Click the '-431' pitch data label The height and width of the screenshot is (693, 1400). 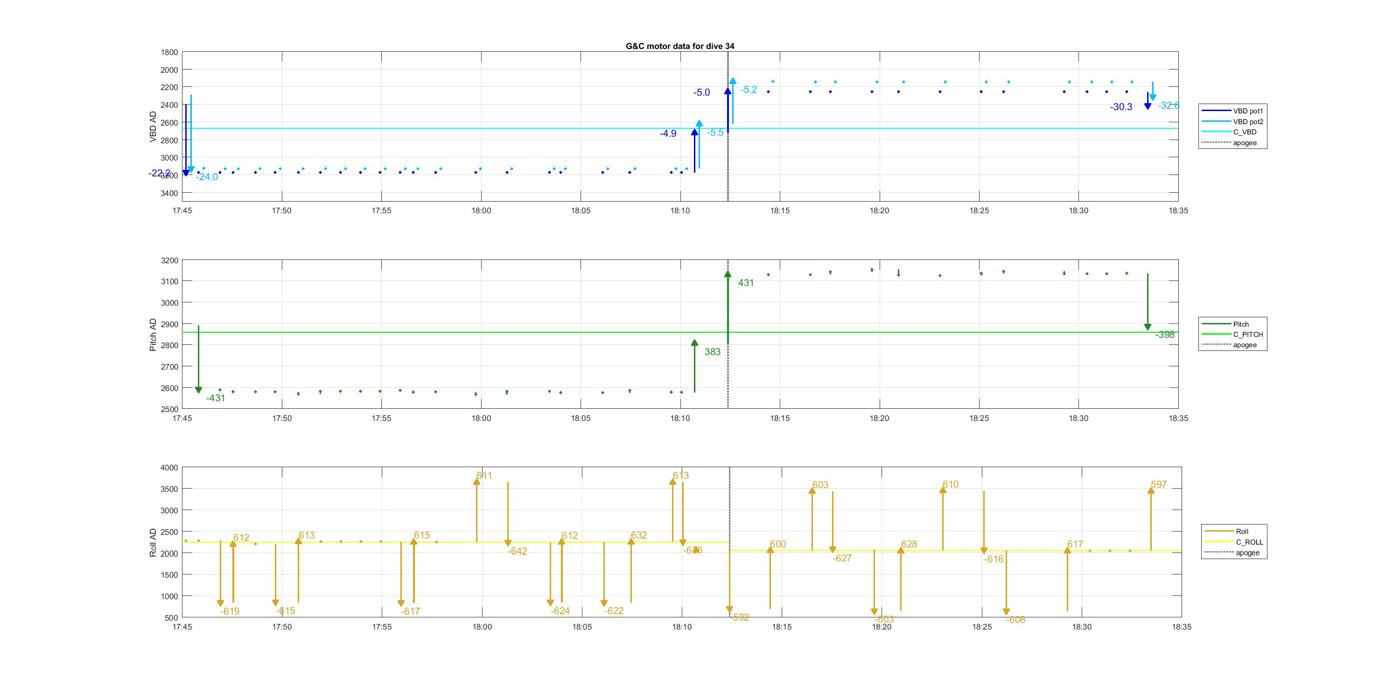(x=216, y=398)
